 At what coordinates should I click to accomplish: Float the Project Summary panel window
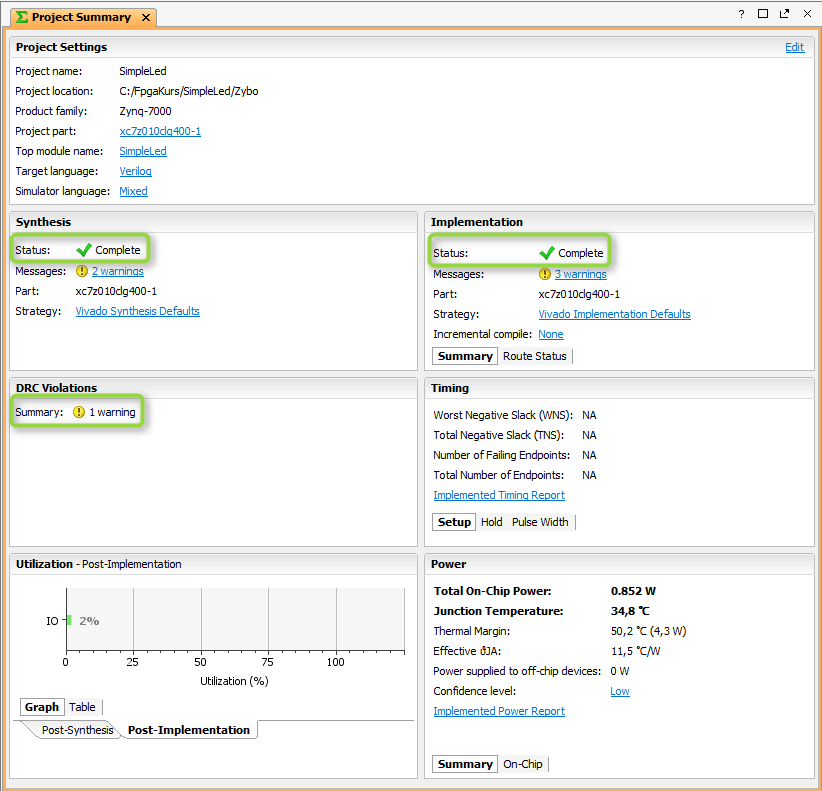[x=784, y=14]
